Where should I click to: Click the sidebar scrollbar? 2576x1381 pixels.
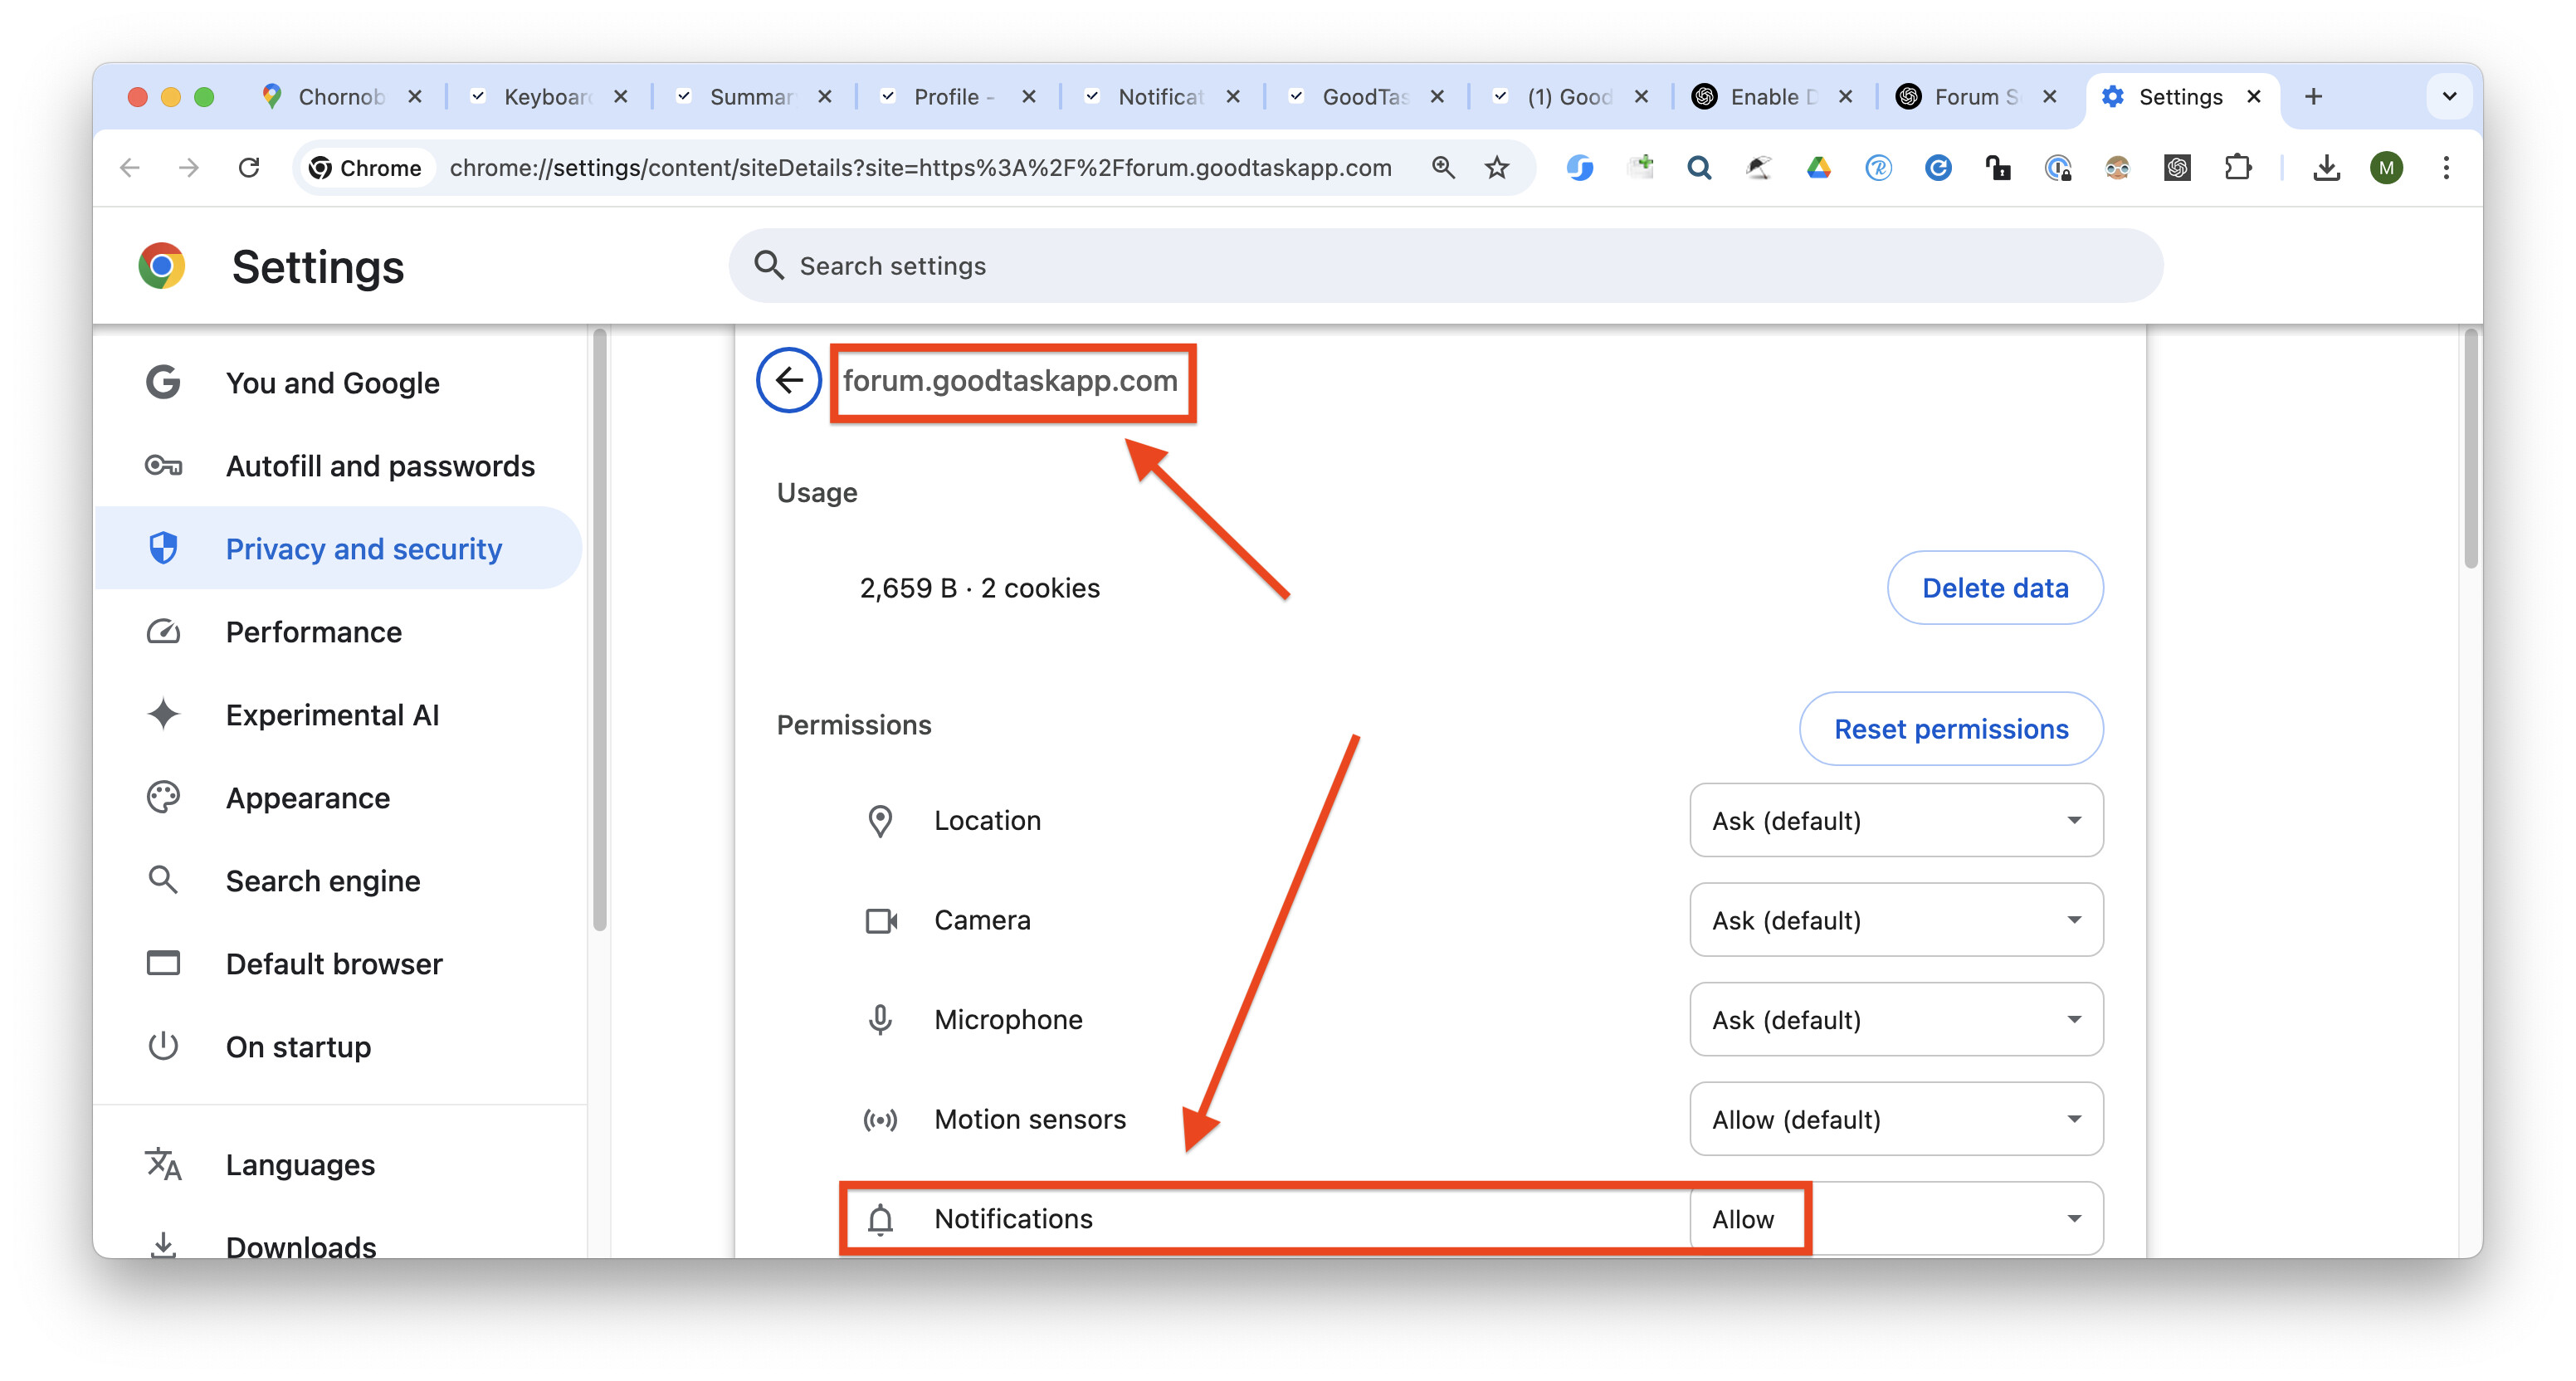600,630
